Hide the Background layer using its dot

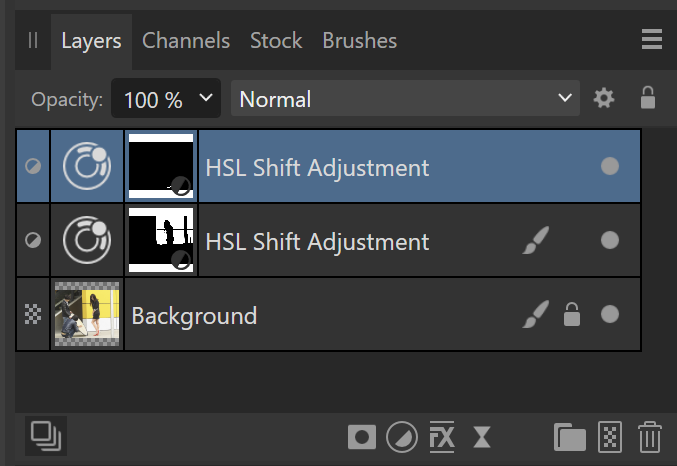(x=610, y=315)
